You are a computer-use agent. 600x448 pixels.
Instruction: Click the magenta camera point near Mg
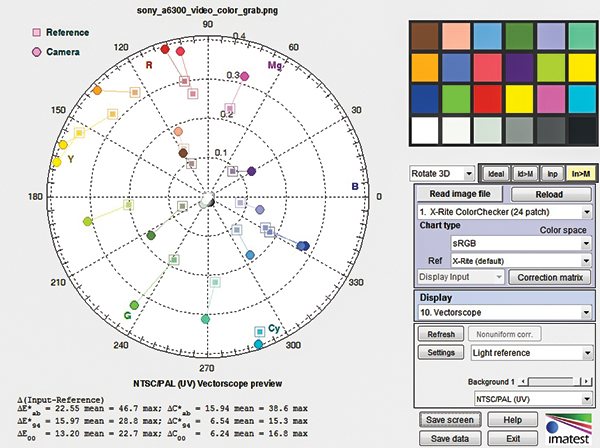[x=245, y=77]
